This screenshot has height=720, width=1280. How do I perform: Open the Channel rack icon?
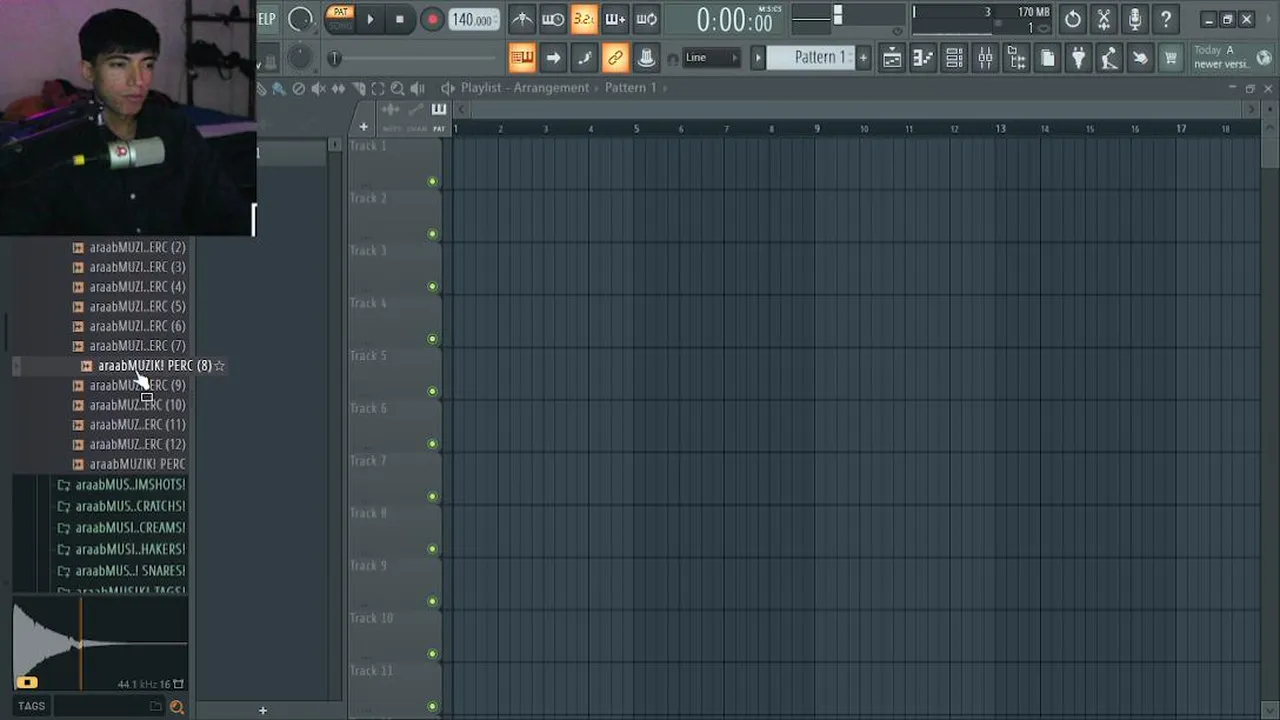(954, 58)
